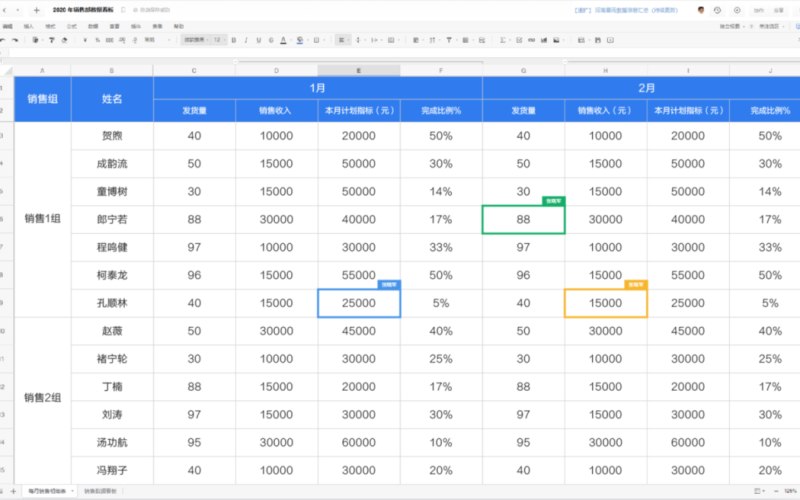Screen dimensions: 800x500
Task: Open the user avatar menu
Action: point(701,10)
